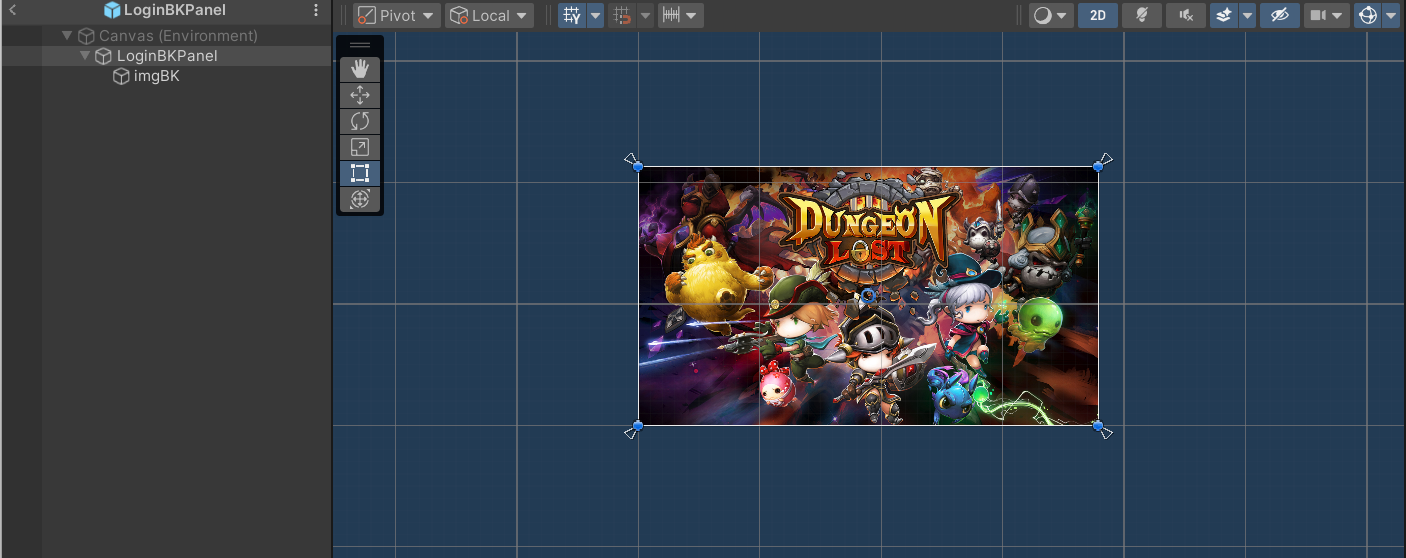Select Canvas (Environment) in hierarchy
The height and width of the screenshot is (558, 1406).
178,36
